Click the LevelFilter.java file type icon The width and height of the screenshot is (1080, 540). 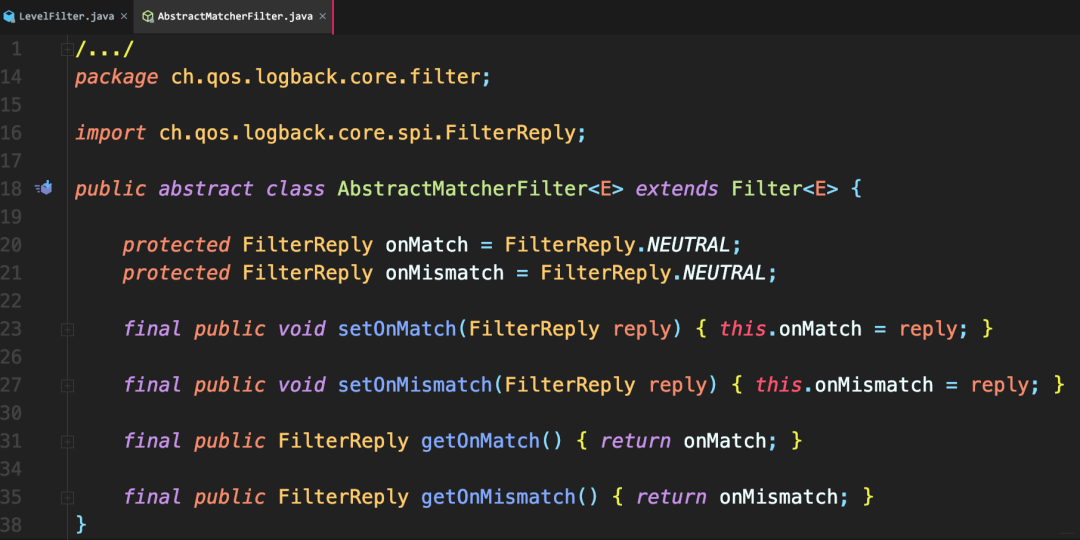(9, 16)
